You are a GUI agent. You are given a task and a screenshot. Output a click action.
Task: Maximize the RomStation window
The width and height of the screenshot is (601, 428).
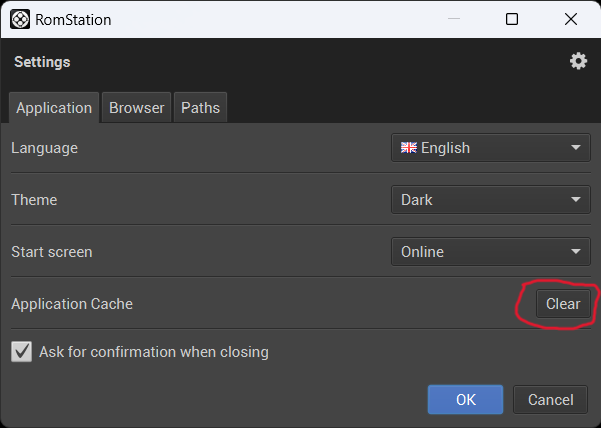[x=512, y=19]
